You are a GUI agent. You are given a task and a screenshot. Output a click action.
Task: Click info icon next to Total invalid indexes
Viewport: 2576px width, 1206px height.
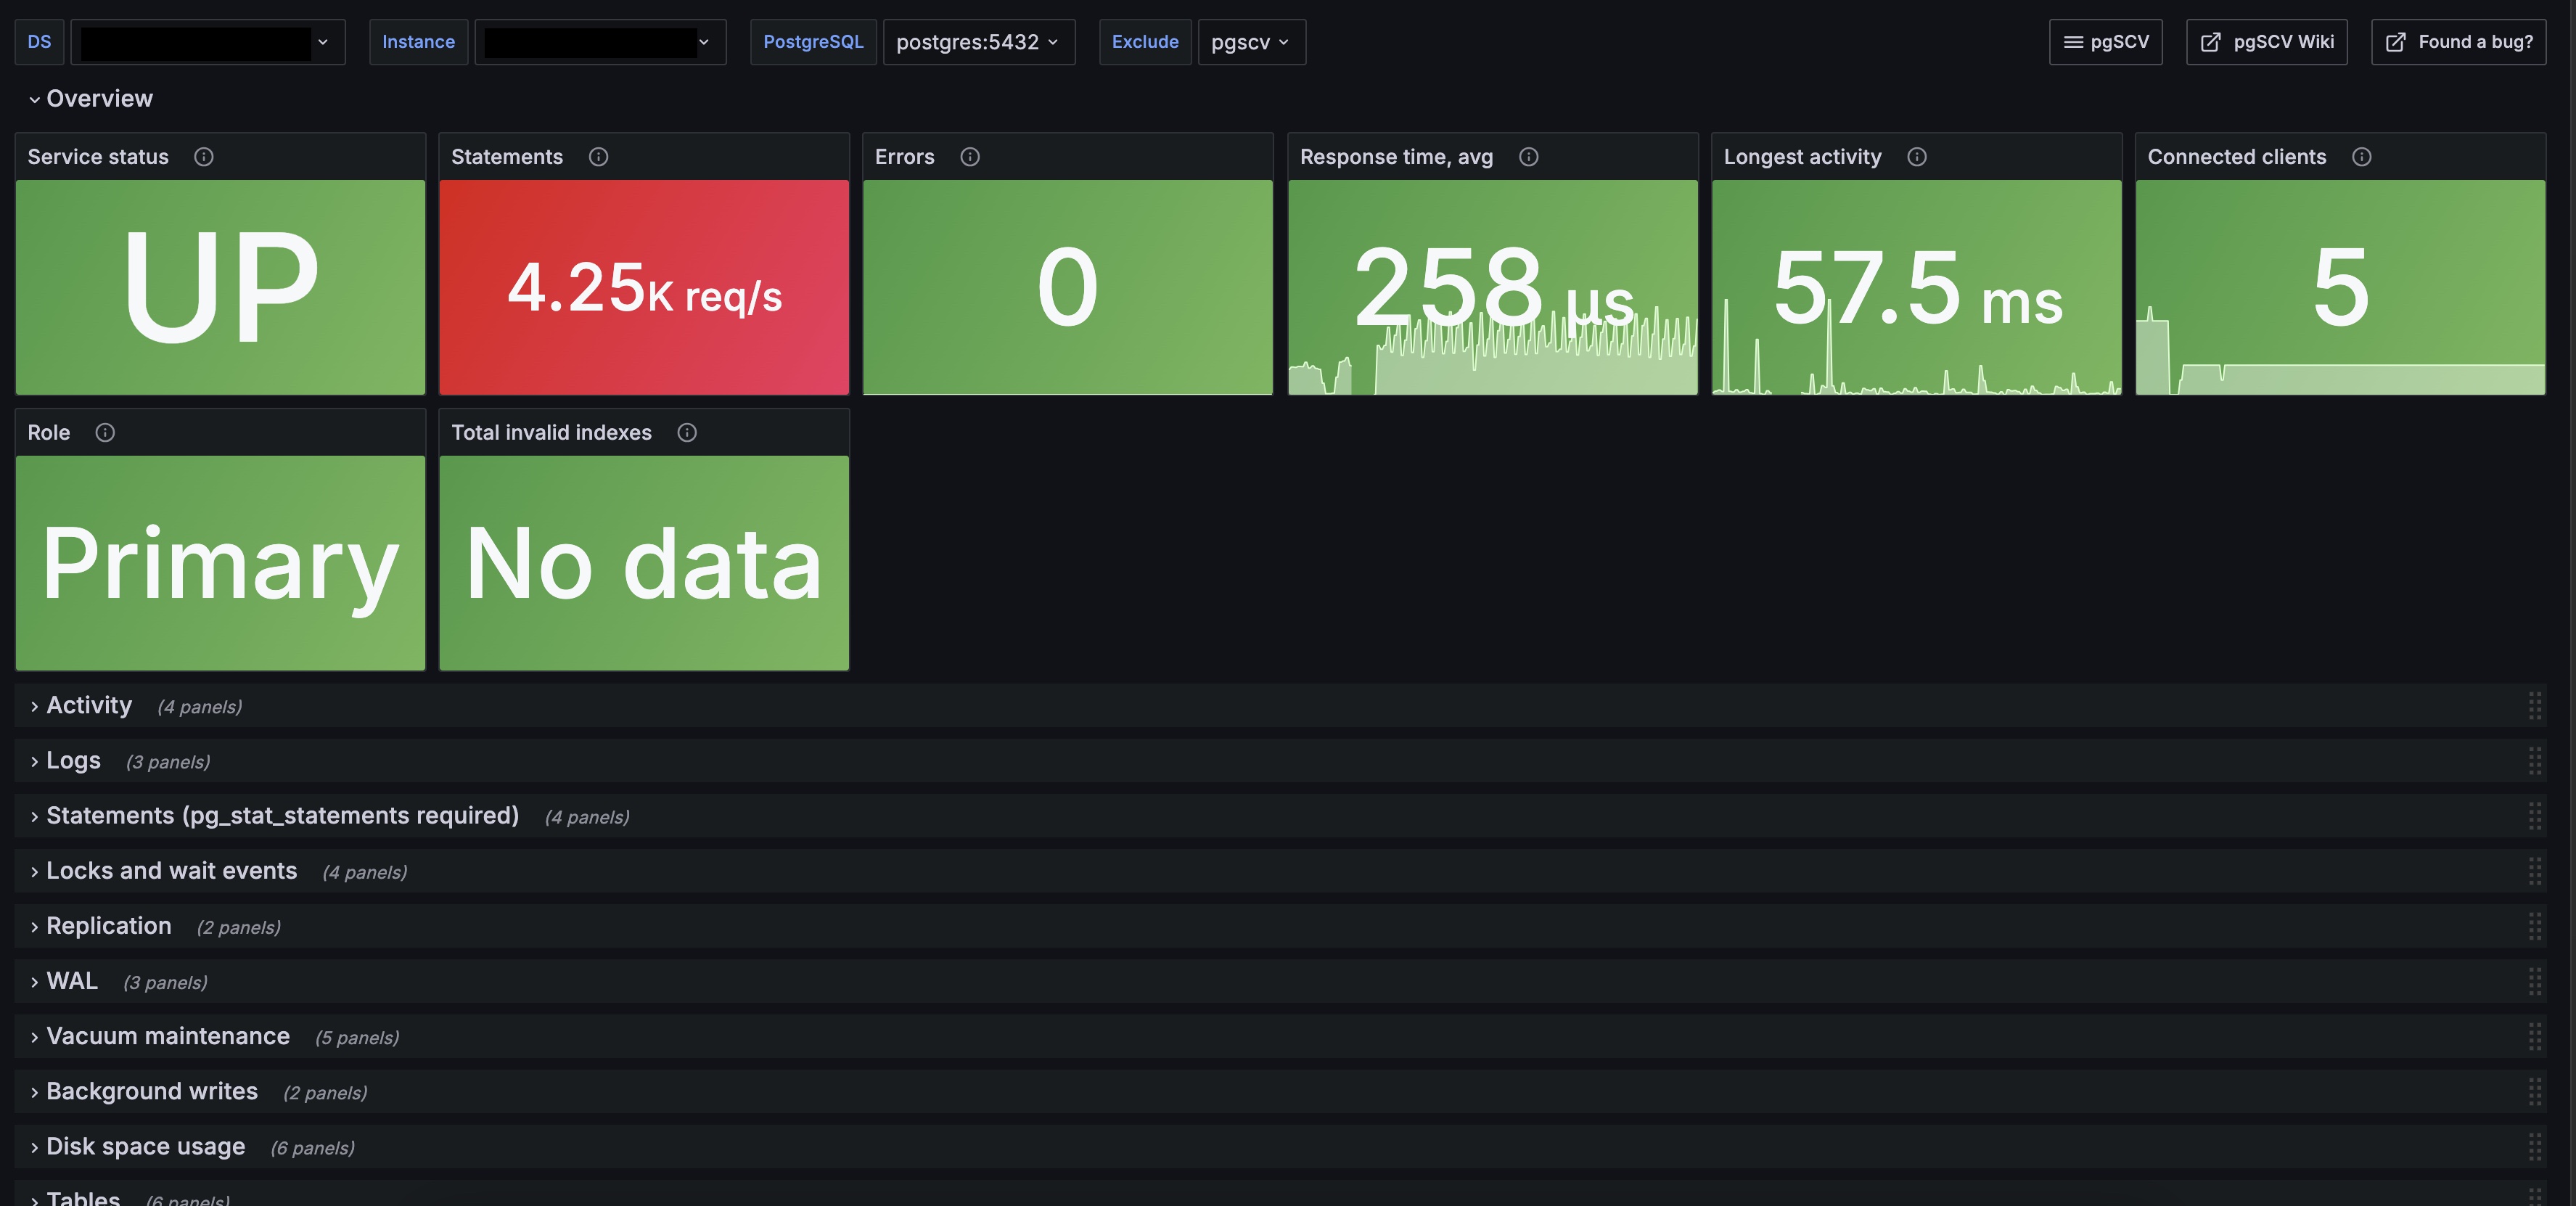(686, 432)
